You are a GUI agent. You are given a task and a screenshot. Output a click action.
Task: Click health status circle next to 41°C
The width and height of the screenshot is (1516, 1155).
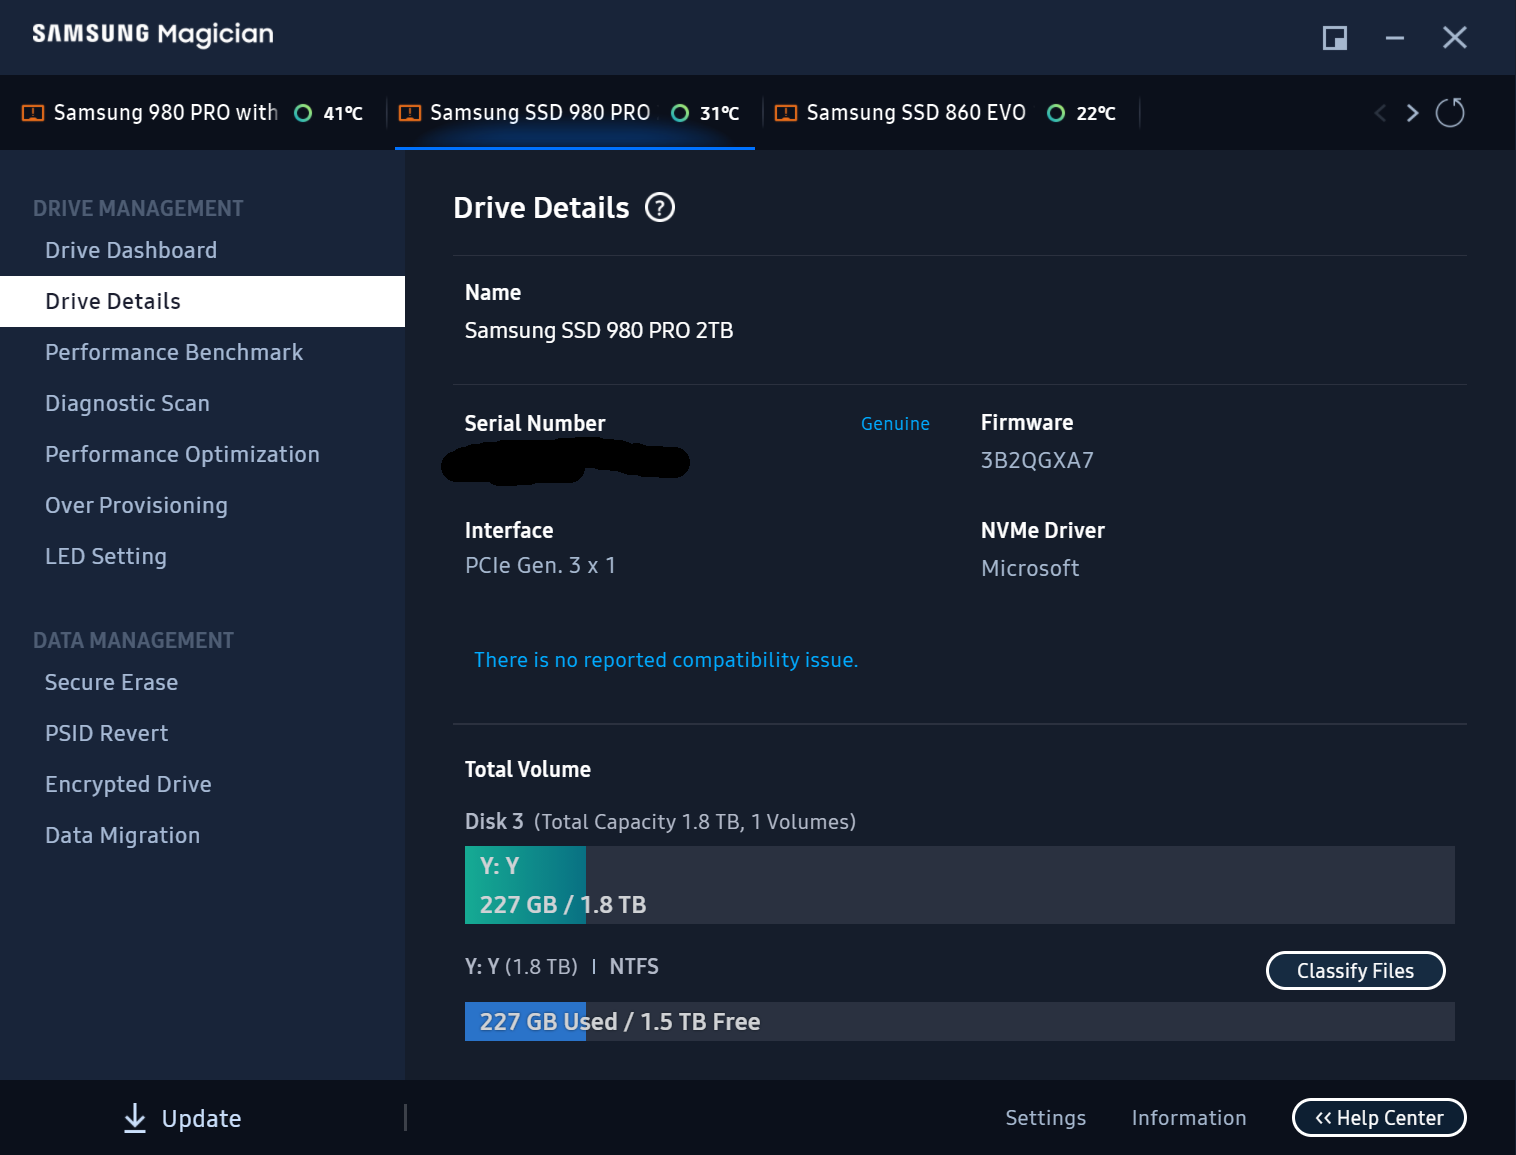coord(303,113)
